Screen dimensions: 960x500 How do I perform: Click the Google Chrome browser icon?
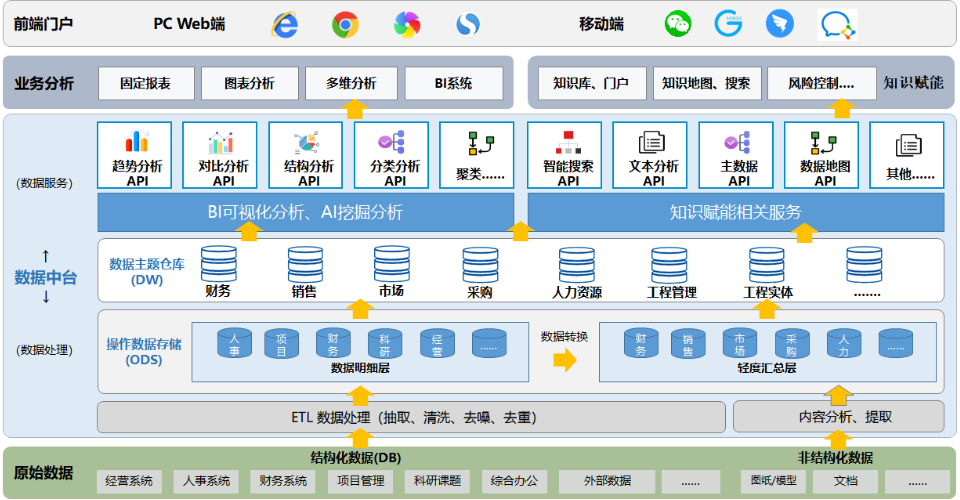346,25
